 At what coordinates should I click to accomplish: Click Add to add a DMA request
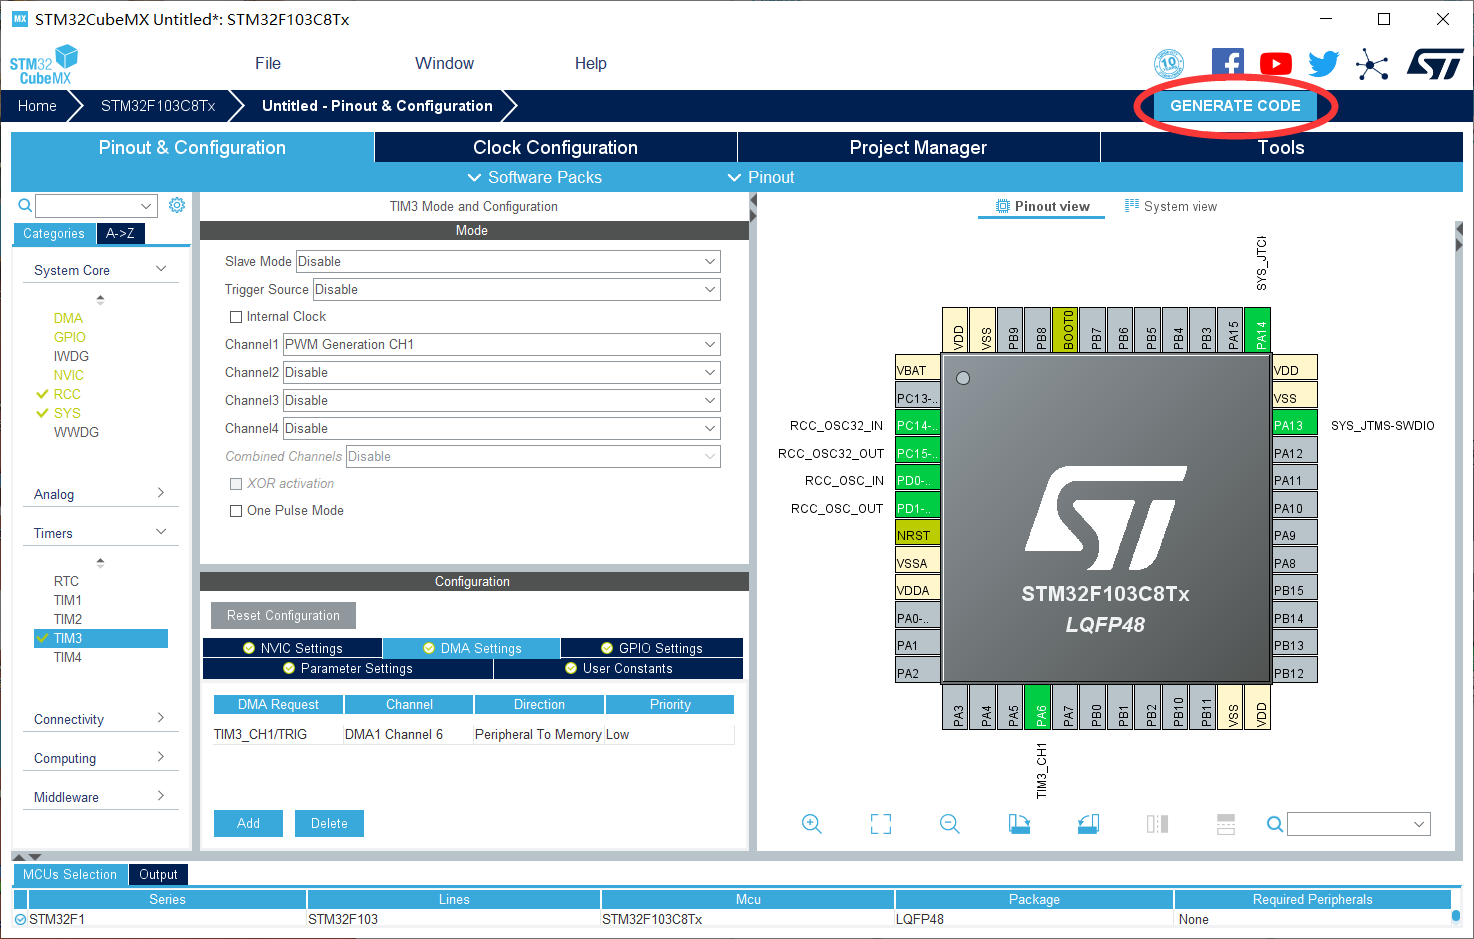point(248,824)
